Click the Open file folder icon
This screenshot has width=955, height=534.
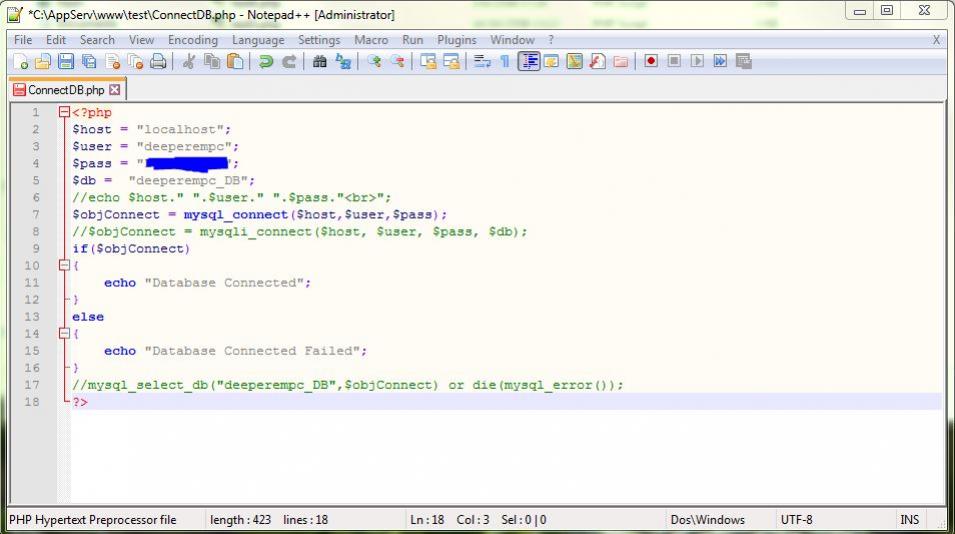click(x=43, y=61)
